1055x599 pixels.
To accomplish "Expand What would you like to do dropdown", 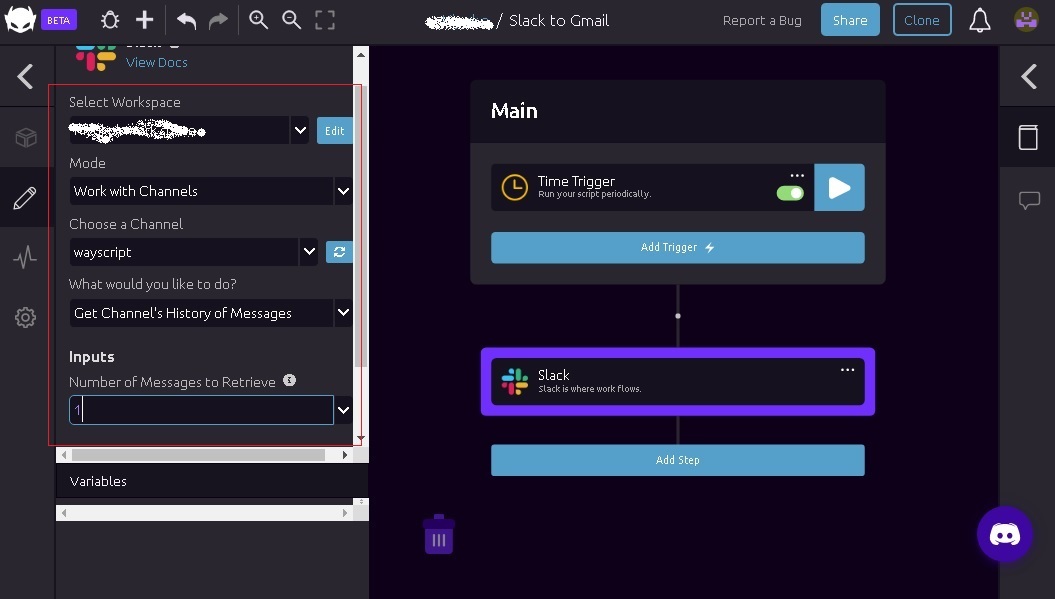I will click(x=343, y=313).
